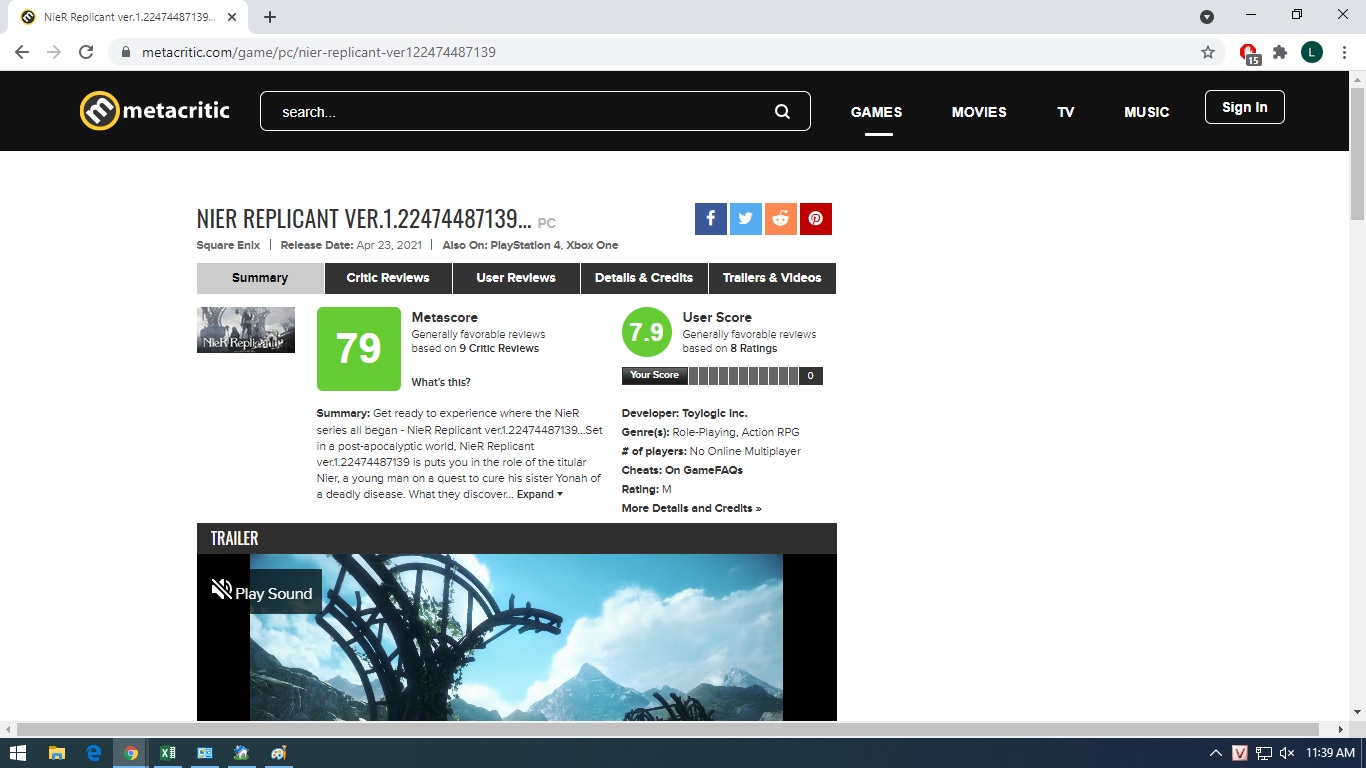Click the green 79 Metascore box
1366x768 pixels.
359,349
